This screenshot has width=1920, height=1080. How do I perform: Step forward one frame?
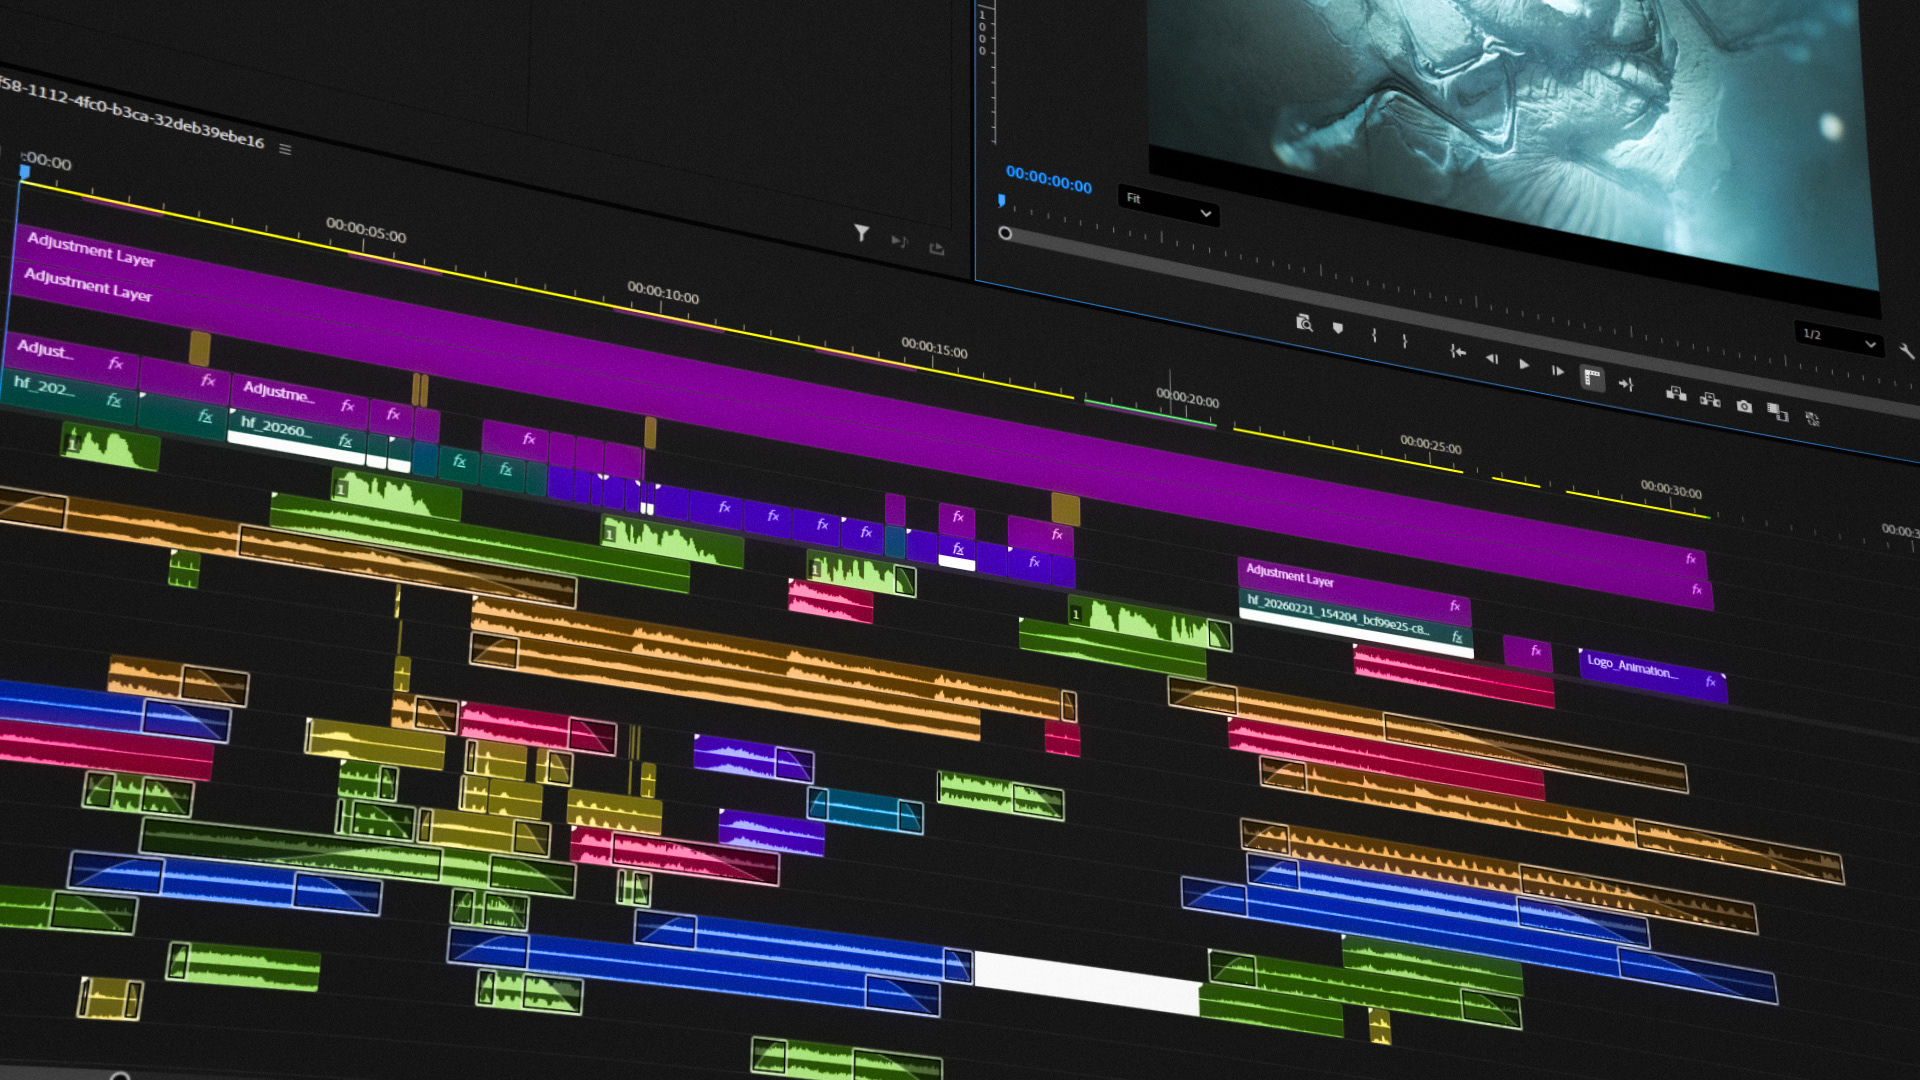(1557, 371)
